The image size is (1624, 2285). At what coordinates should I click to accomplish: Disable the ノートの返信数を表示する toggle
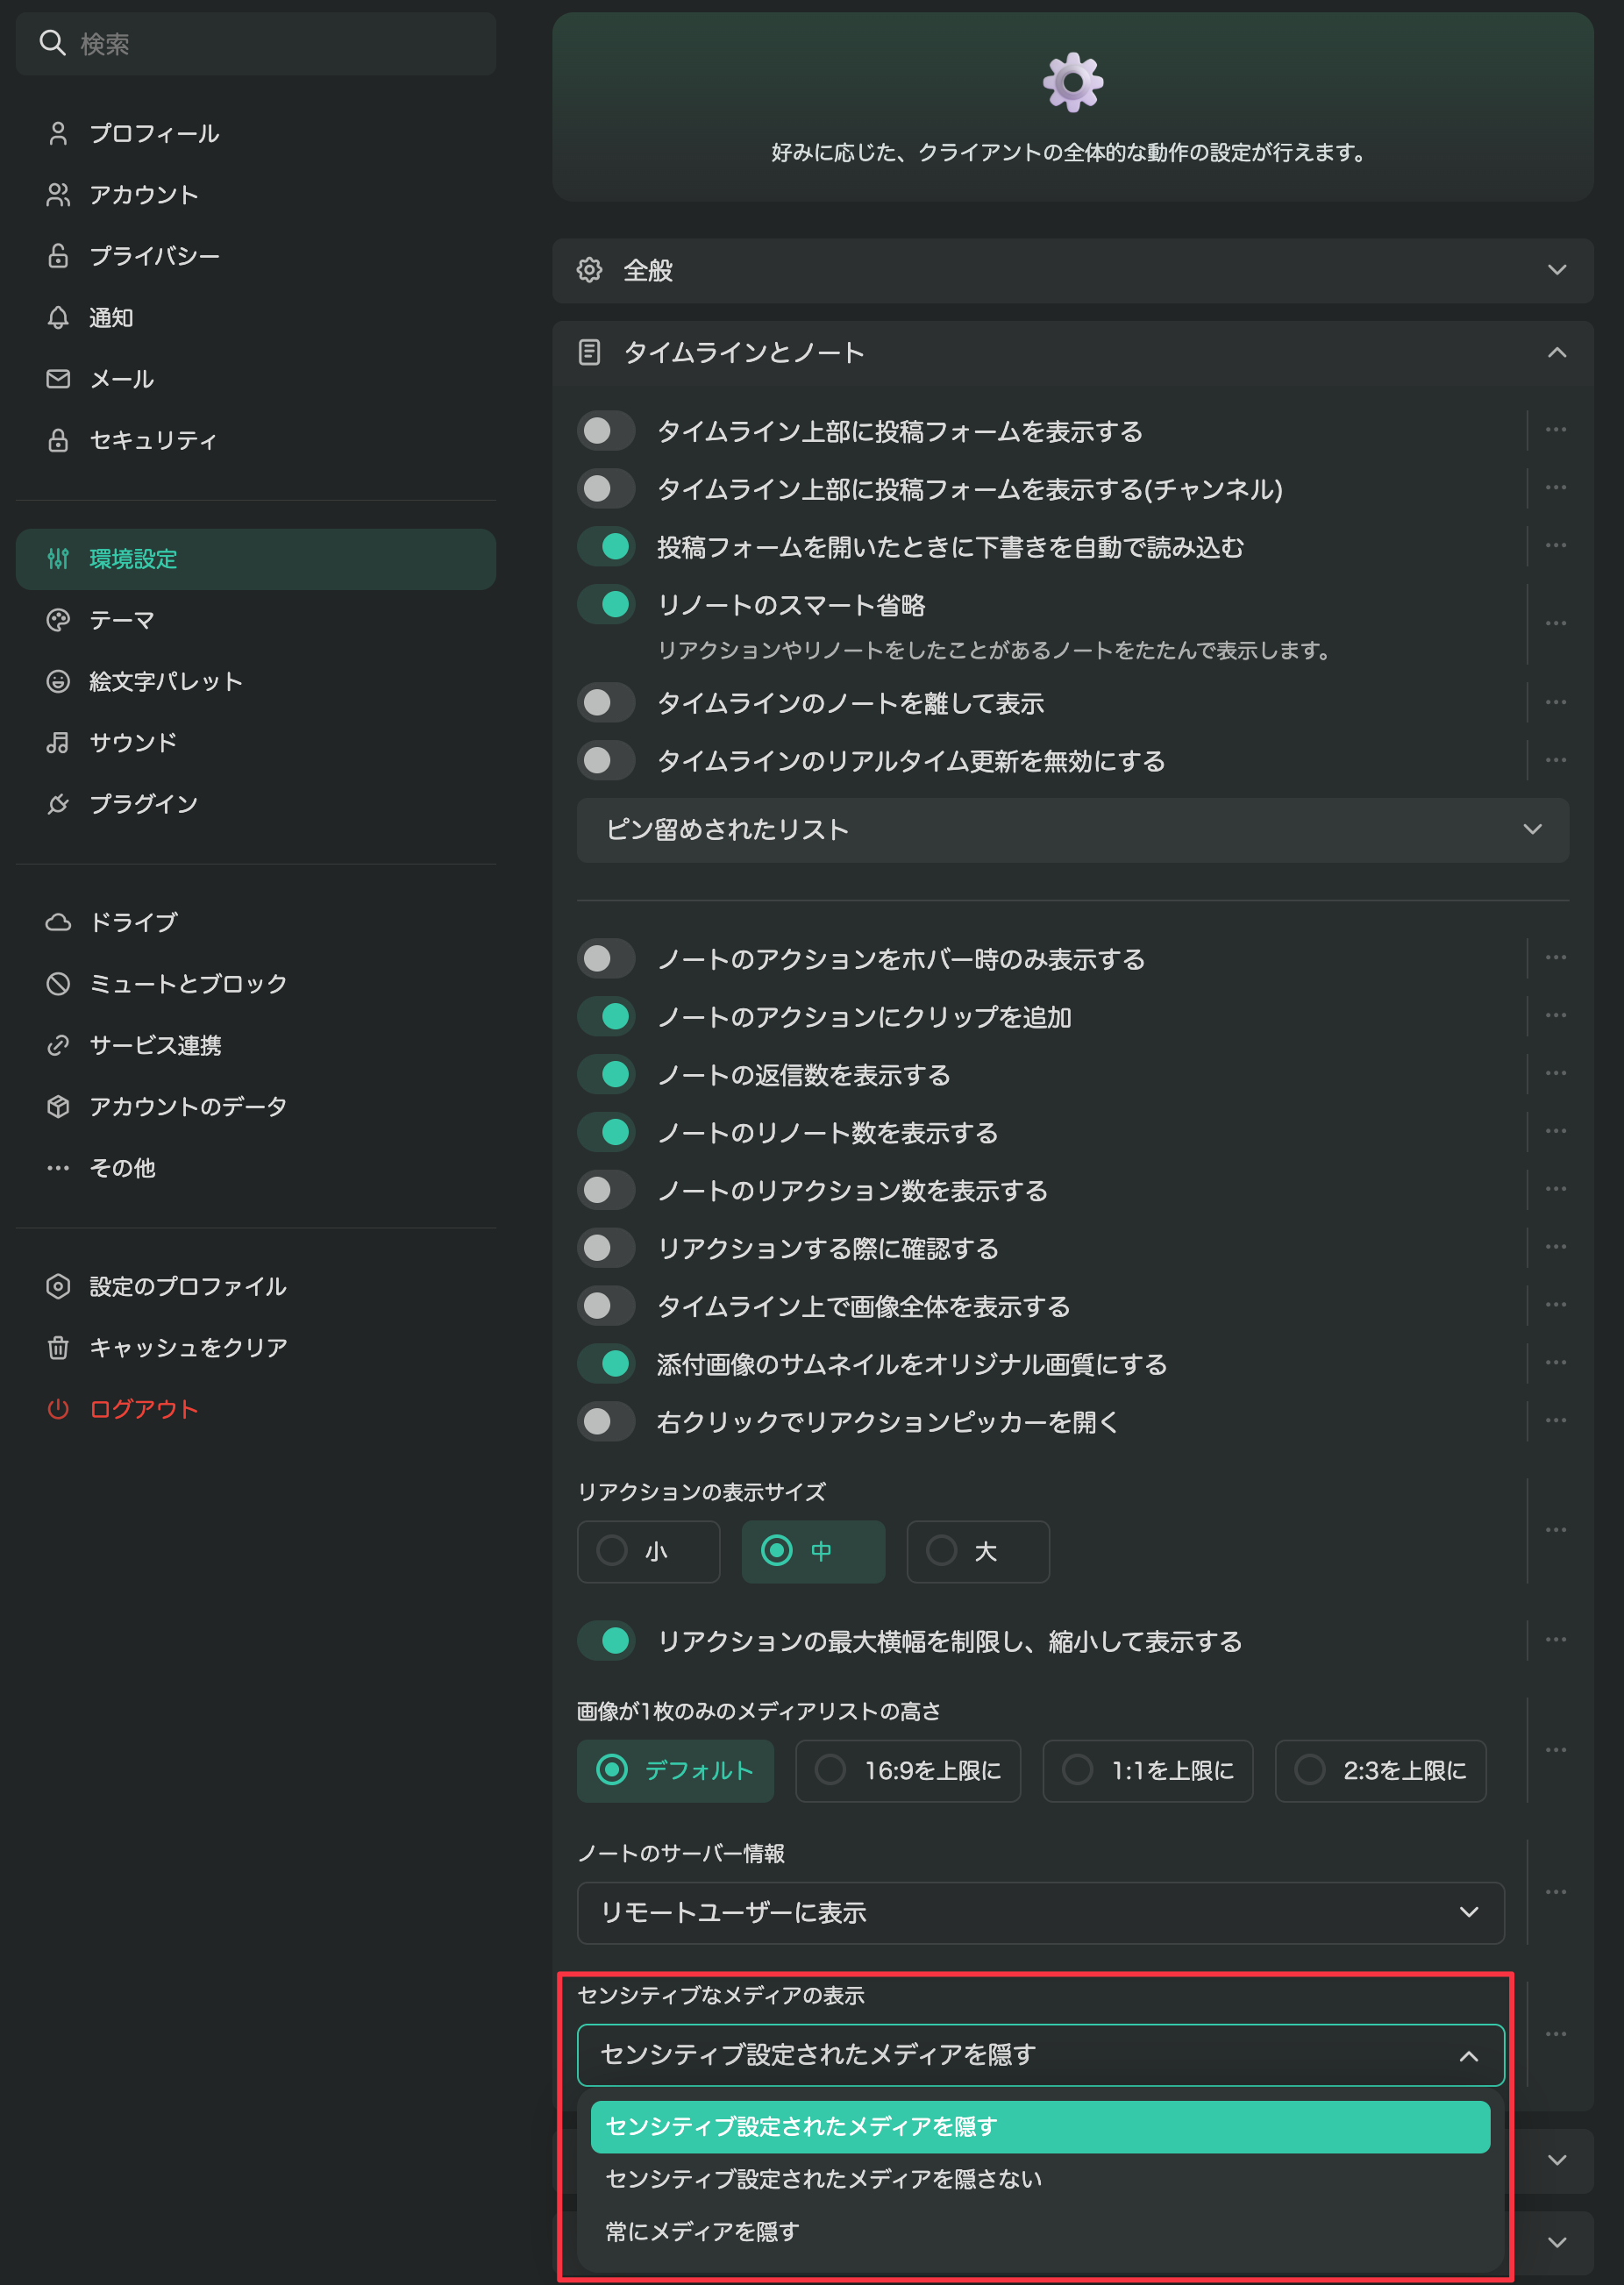pos(606,1075)
